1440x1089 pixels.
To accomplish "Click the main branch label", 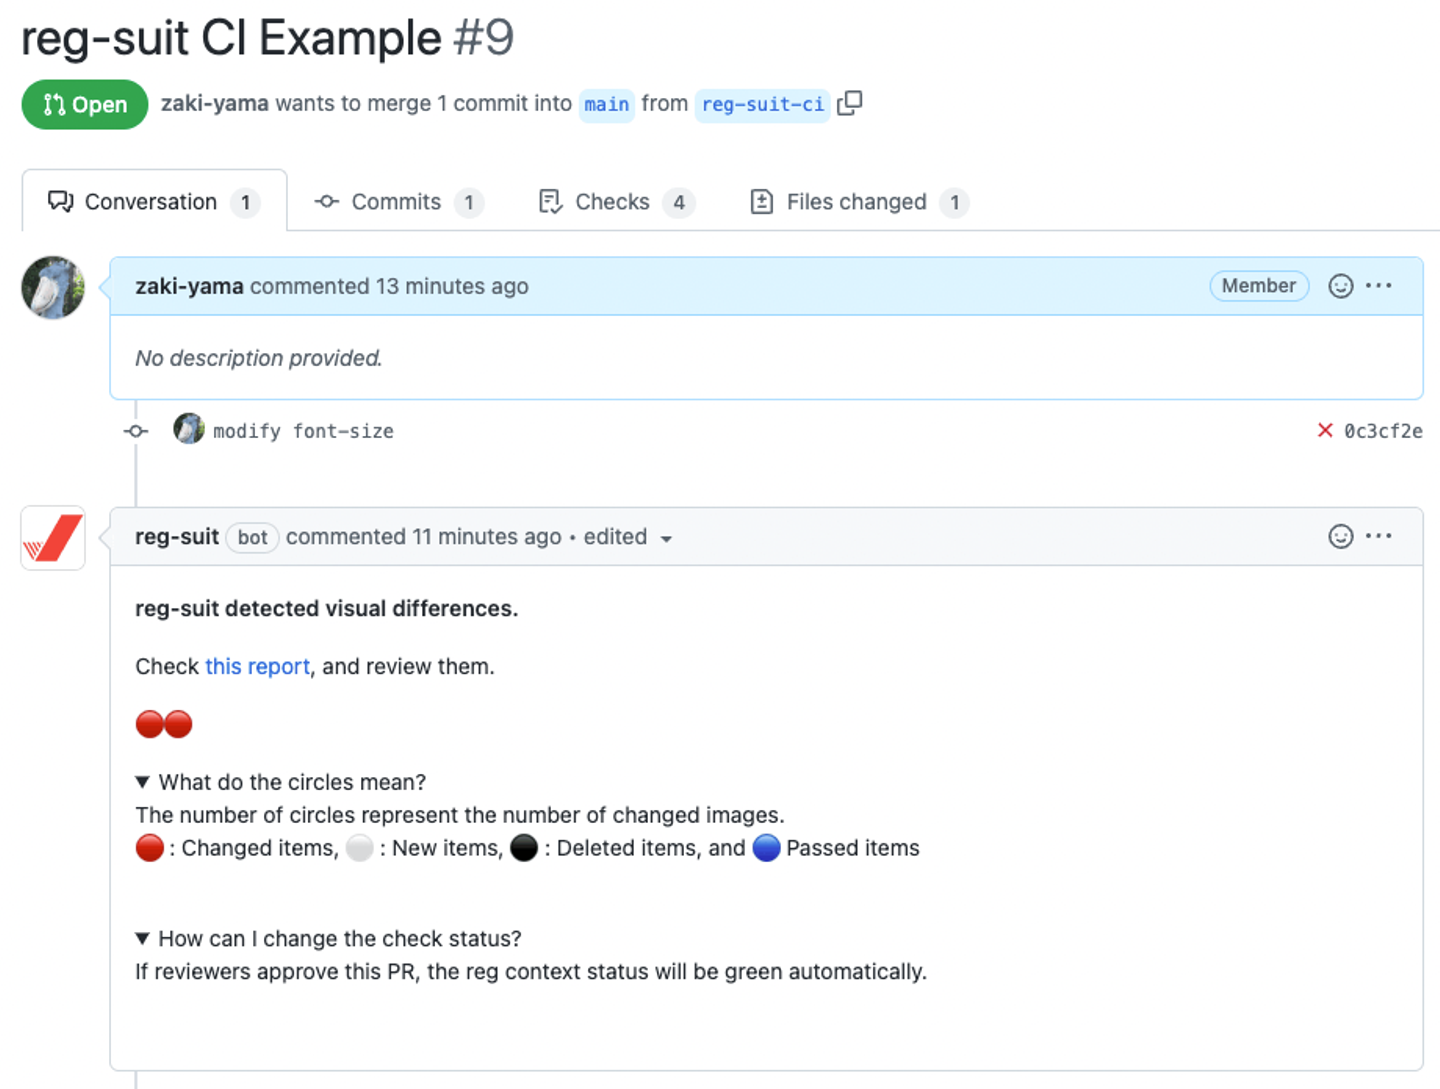I will coord(606,104).
